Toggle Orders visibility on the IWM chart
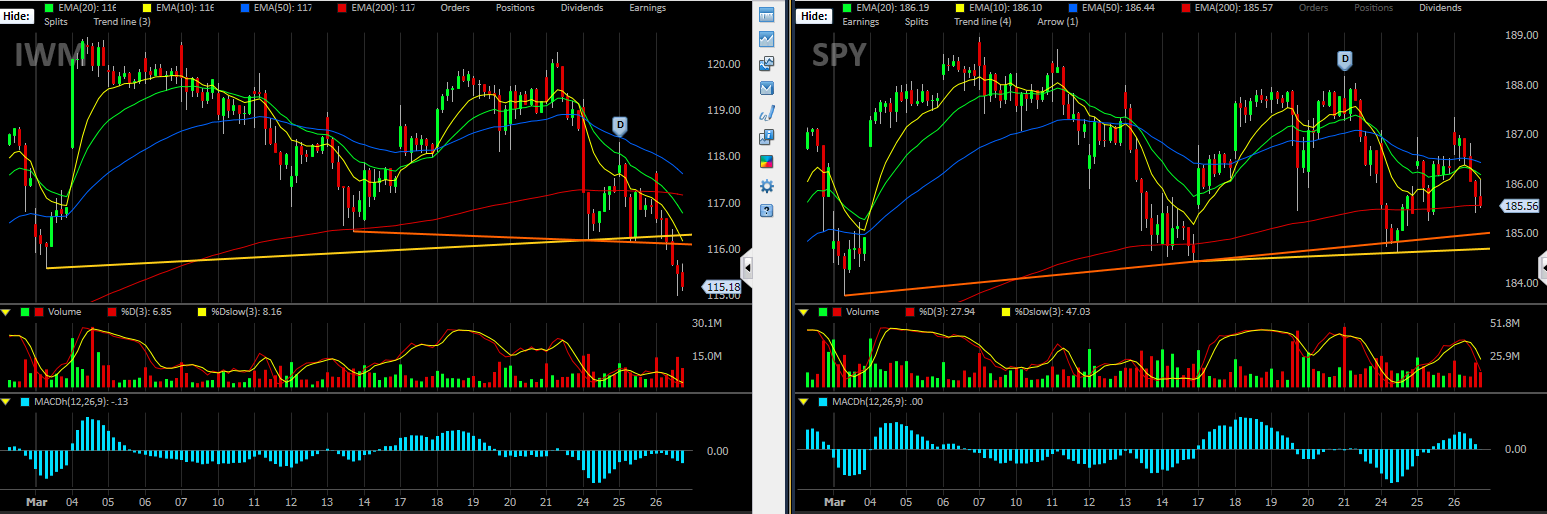 click(x=457, y=8)
